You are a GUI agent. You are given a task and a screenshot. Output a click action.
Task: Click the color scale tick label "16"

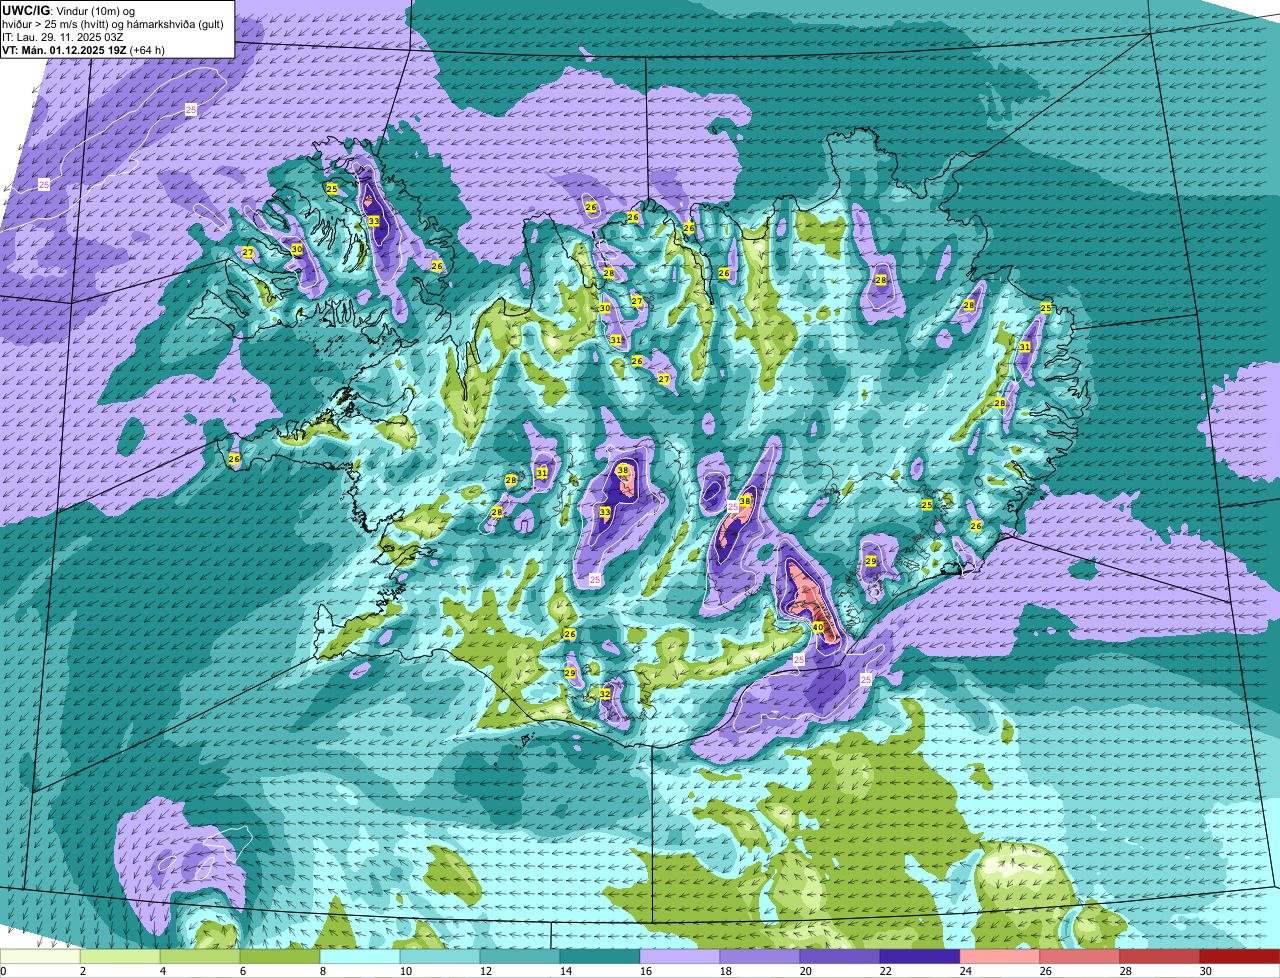click(x=646, y=971)
